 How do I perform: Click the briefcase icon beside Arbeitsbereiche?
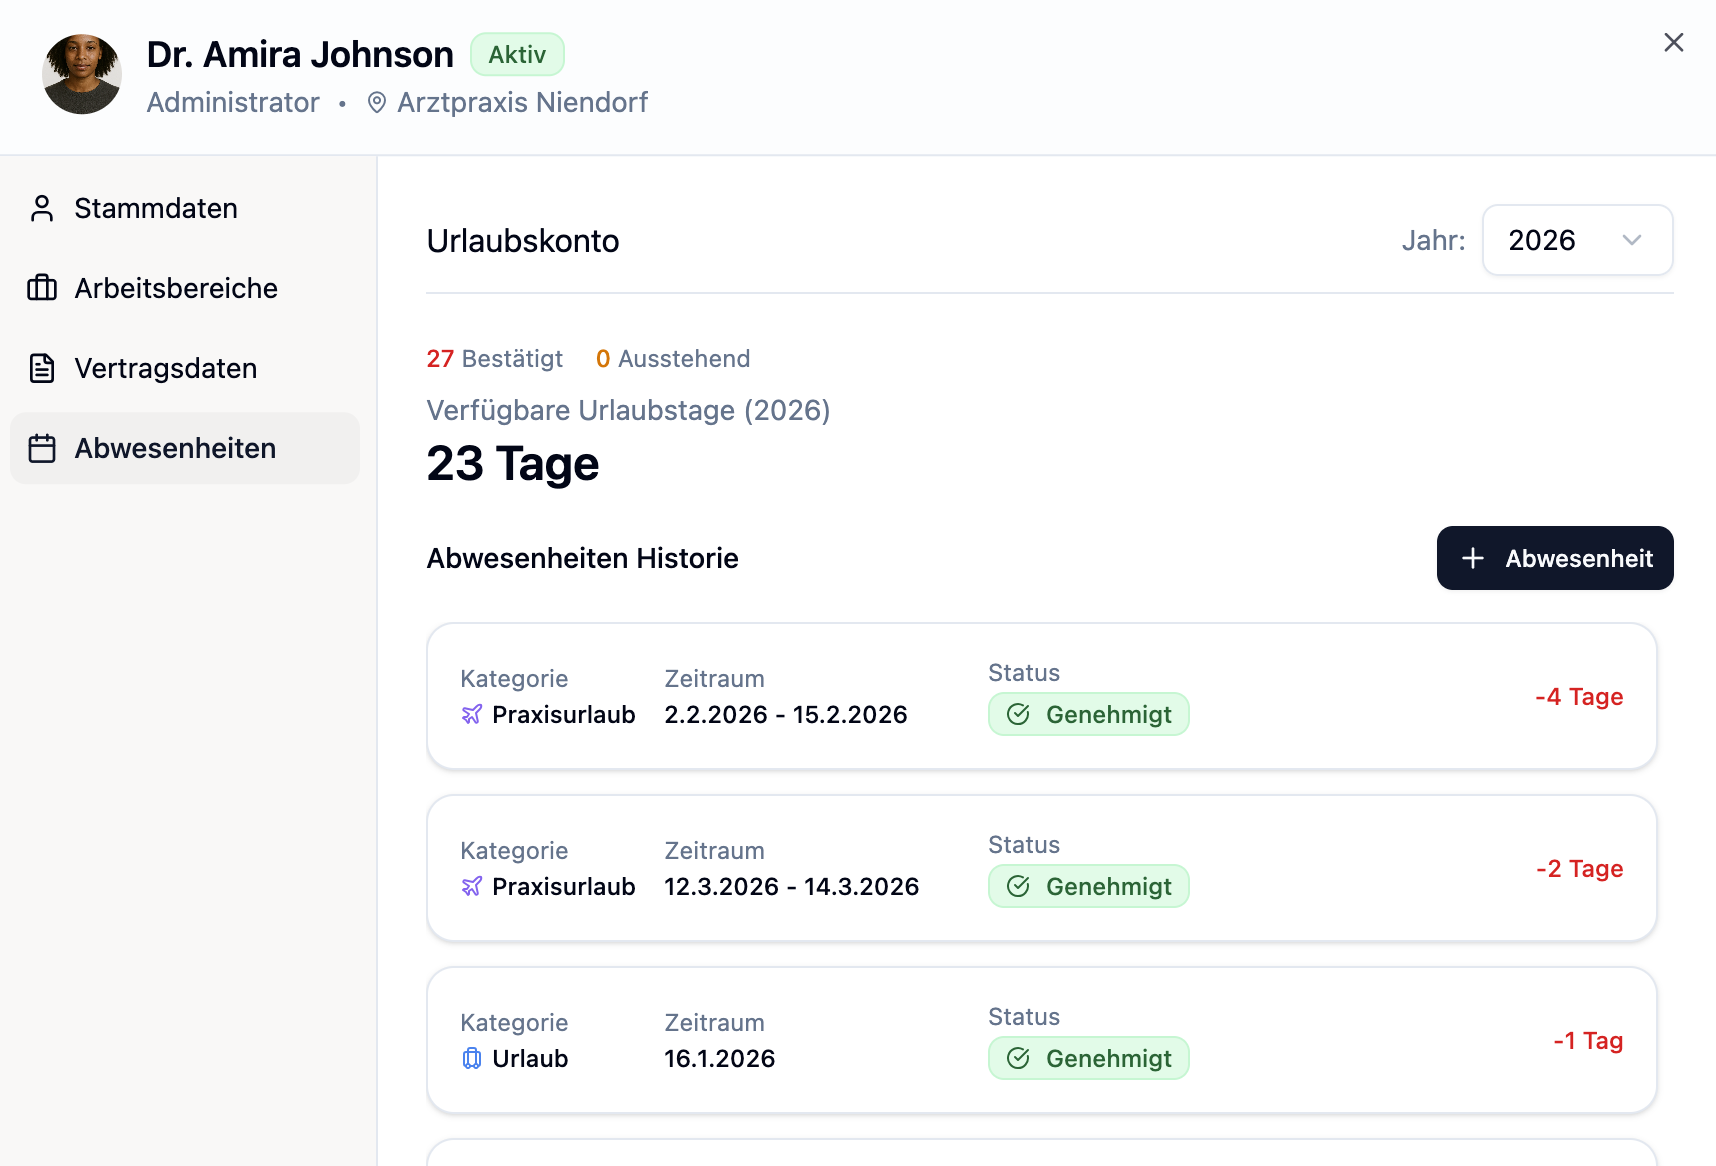[42, 288]
